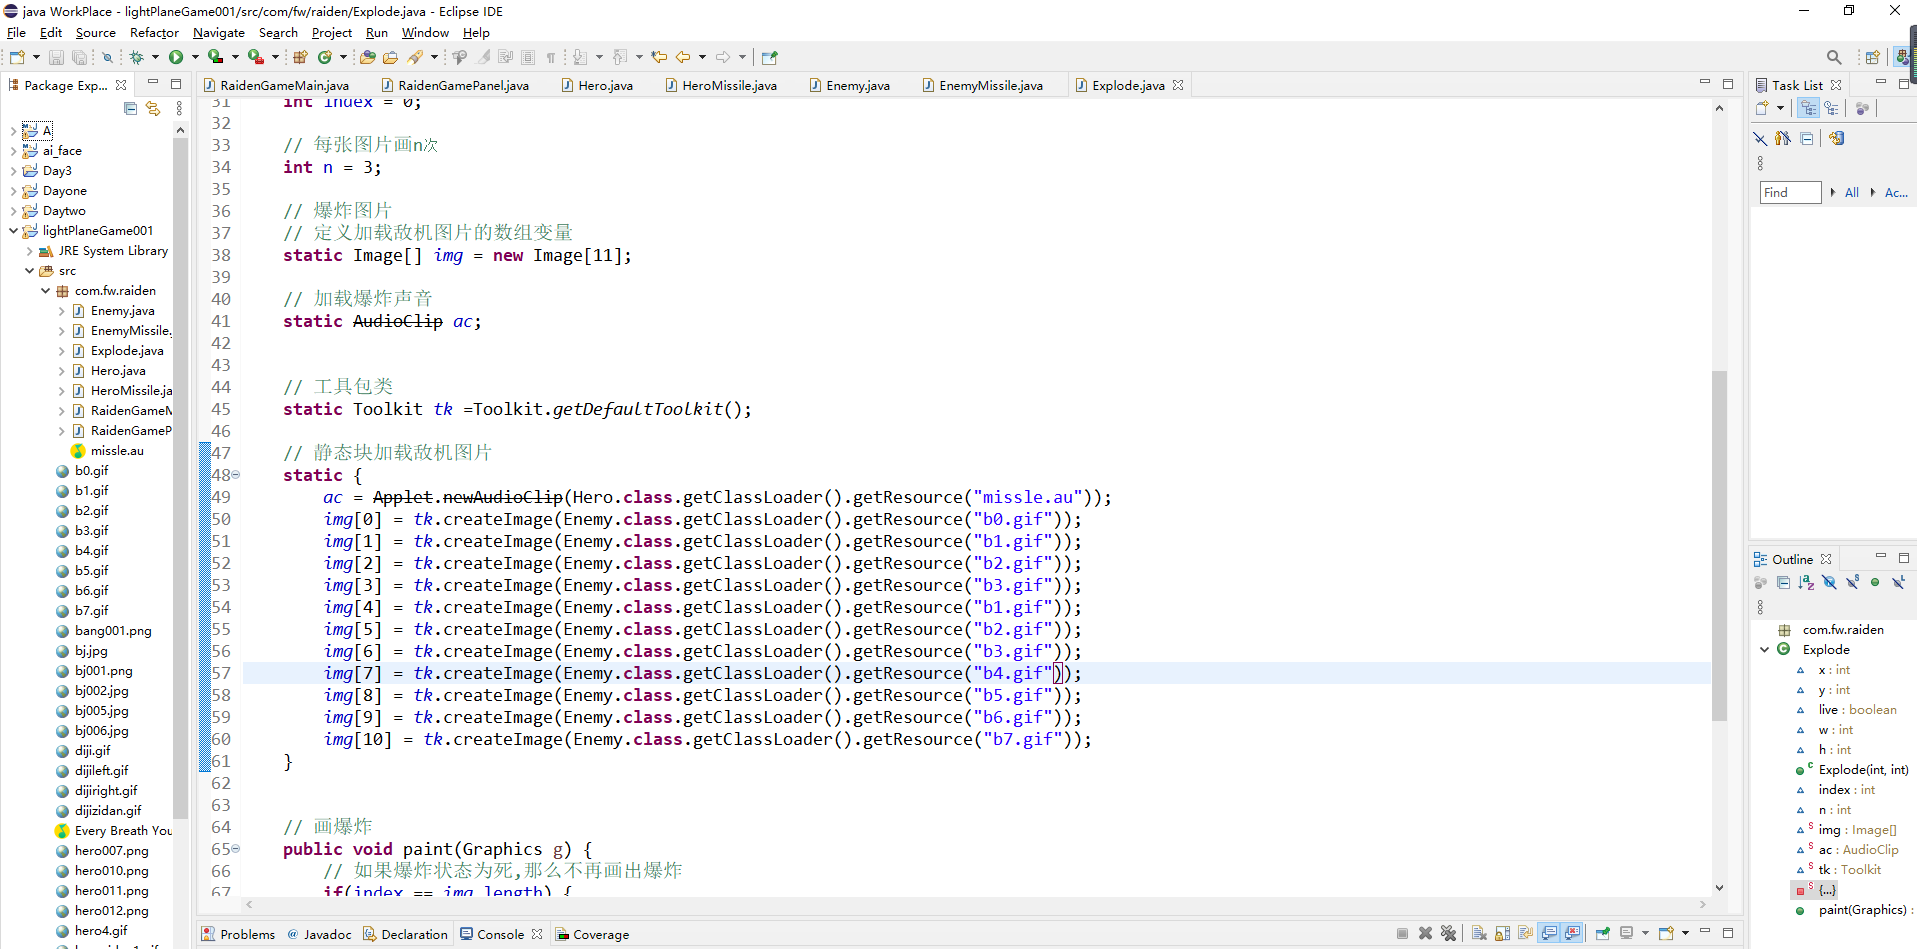Viewport: 1917px width, 949px height.
Task: Select Explode.java in Package Explorer
Action: pos(127,350)
